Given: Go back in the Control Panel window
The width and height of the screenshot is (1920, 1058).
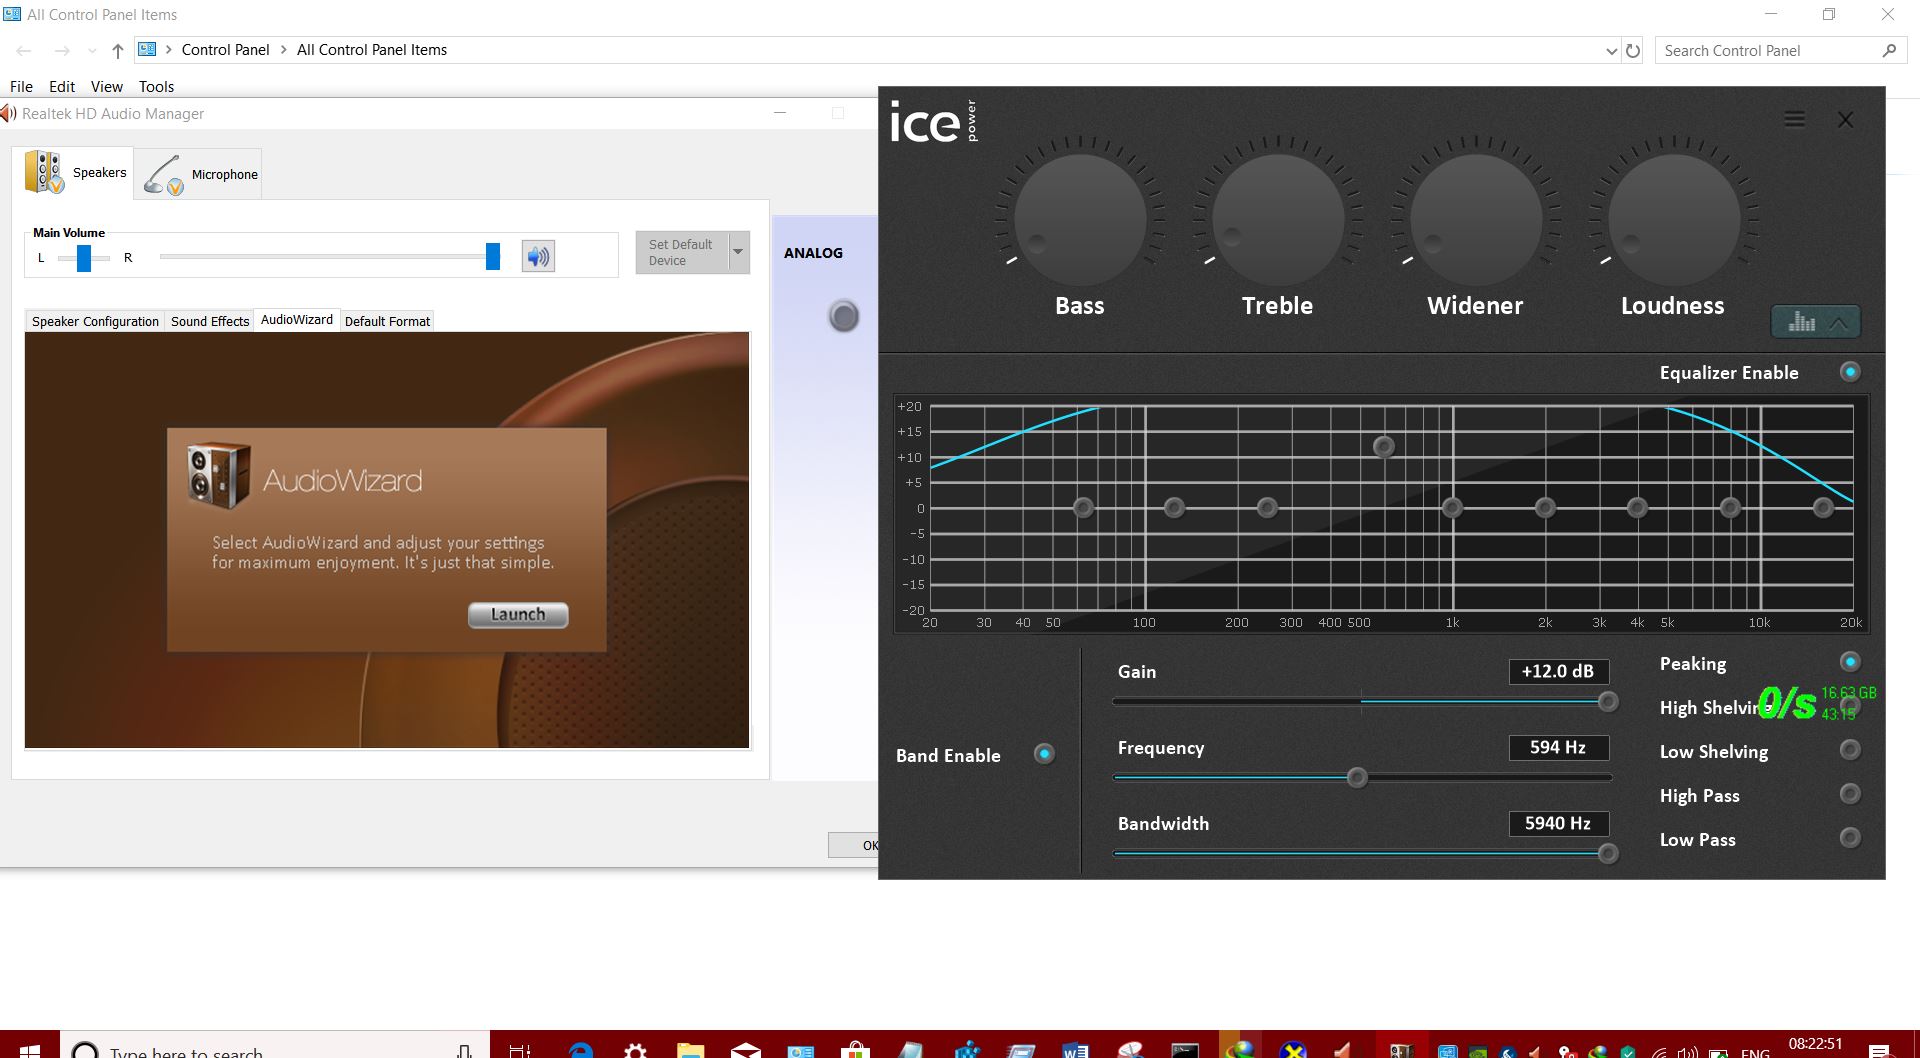Looking at the screenshot, I should point(24,50).
